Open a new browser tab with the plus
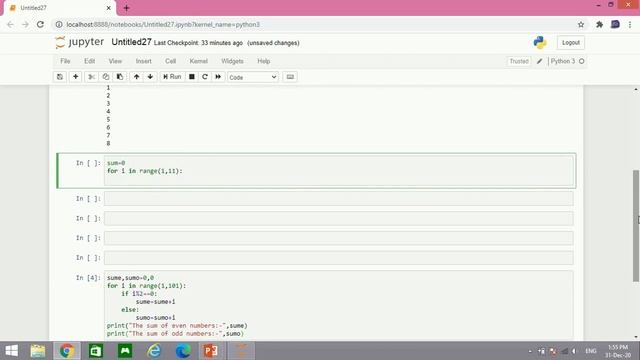The width and height of the screenshot is (640, 360). (x=126, y=8)
